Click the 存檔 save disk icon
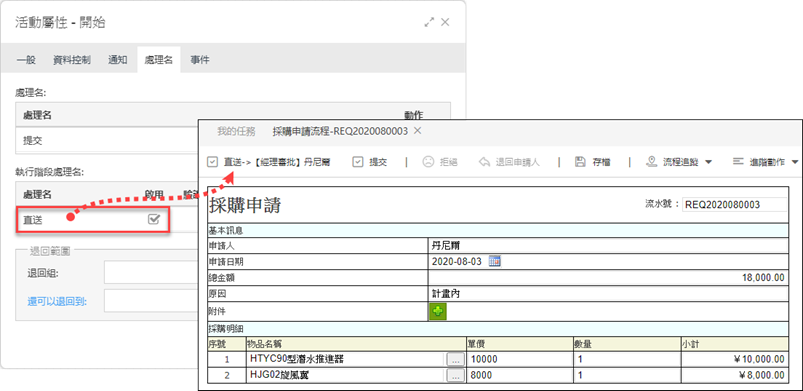The height and width of the screenshot is (391, 803). [x=580, y=162]
